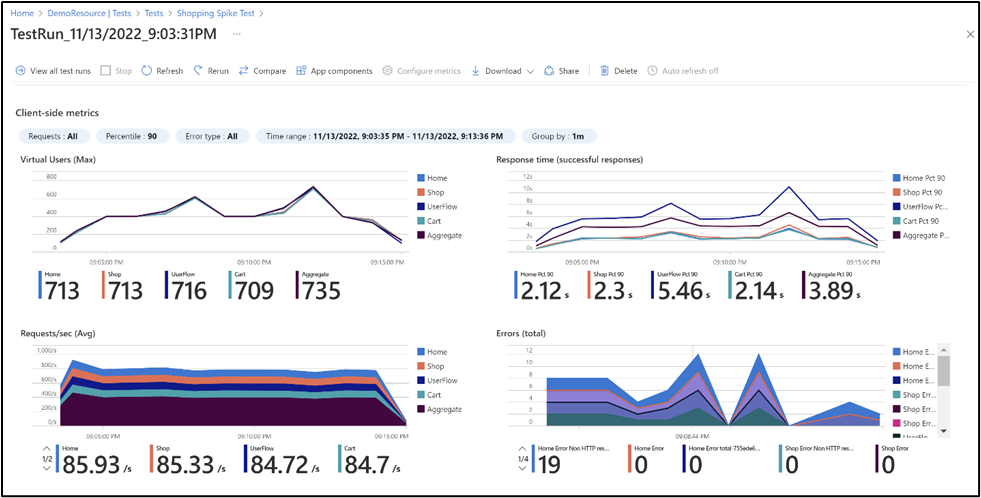Open the ellipsis menu next to test run title

point(236,34)
